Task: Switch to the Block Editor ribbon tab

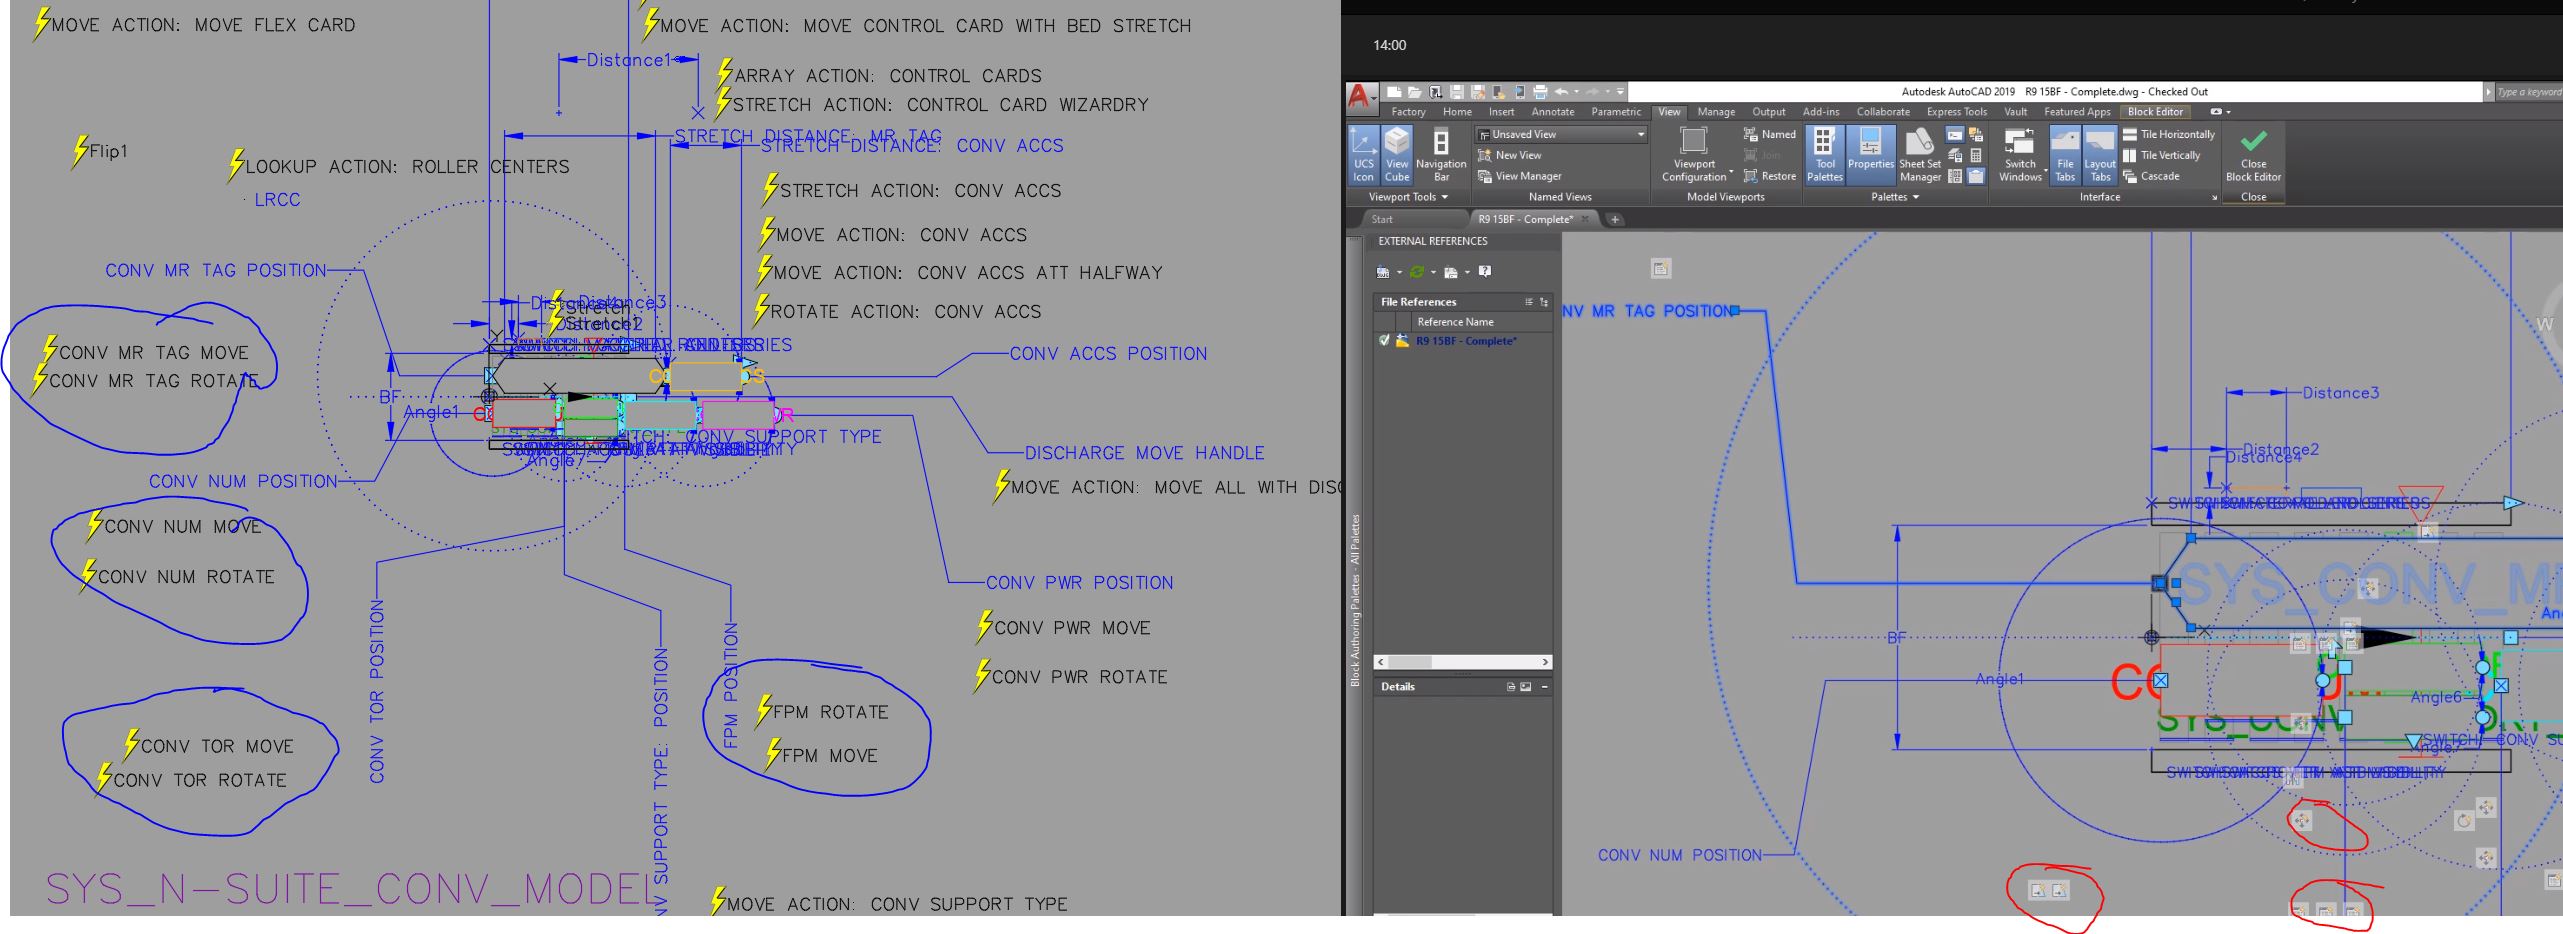Action: (2155, 112)
